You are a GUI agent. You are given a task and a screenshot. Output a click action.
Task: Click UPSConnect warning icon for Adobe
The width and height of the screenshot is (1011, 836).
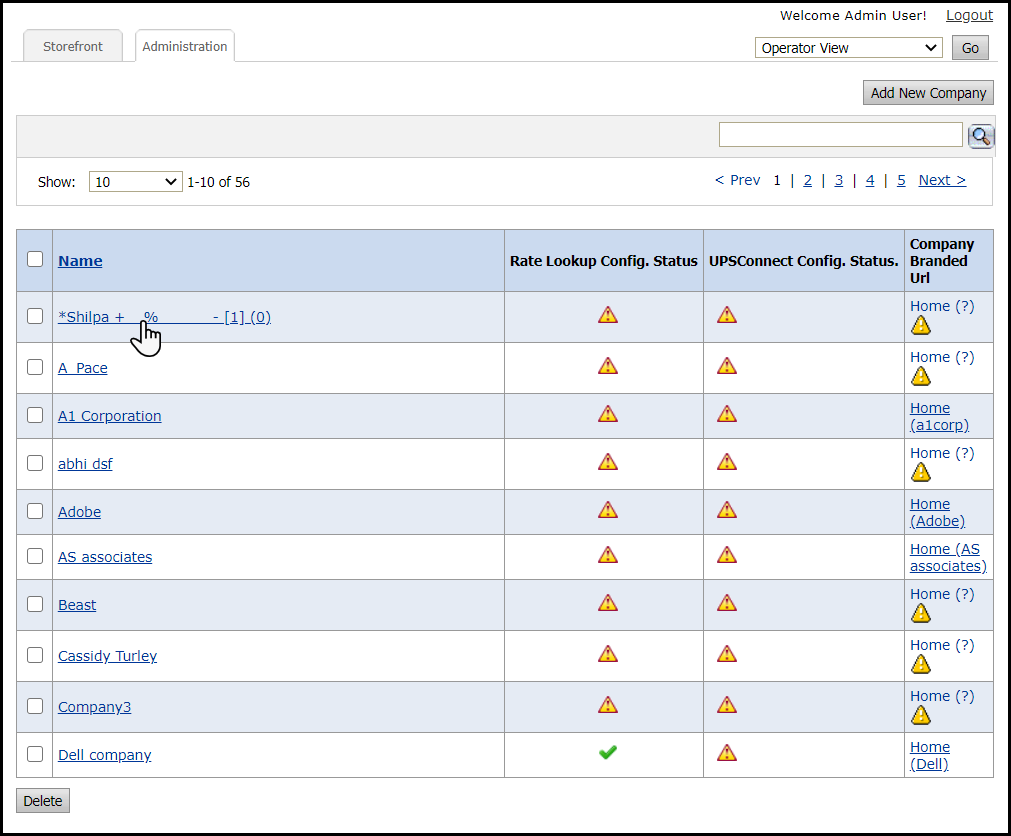pyautogui.click(x=727, y=510)
